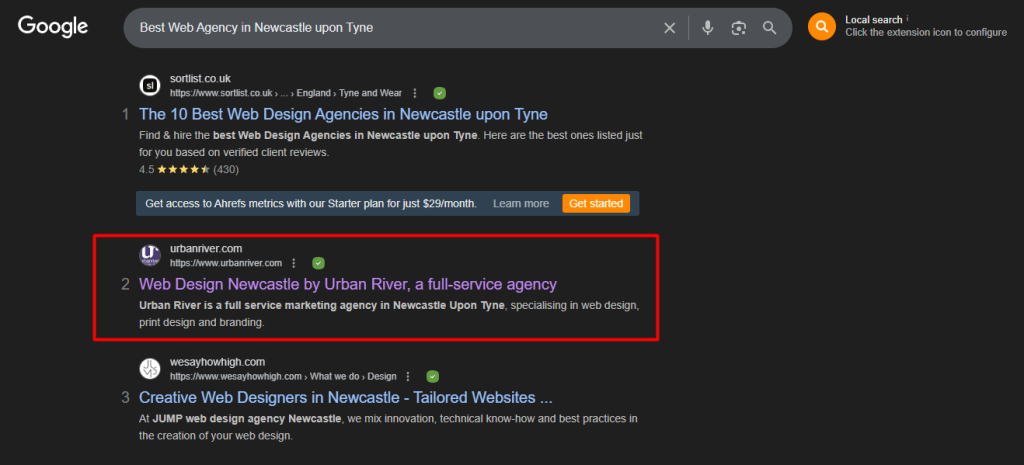Click the magnifying glass search icon

[770, 28]
